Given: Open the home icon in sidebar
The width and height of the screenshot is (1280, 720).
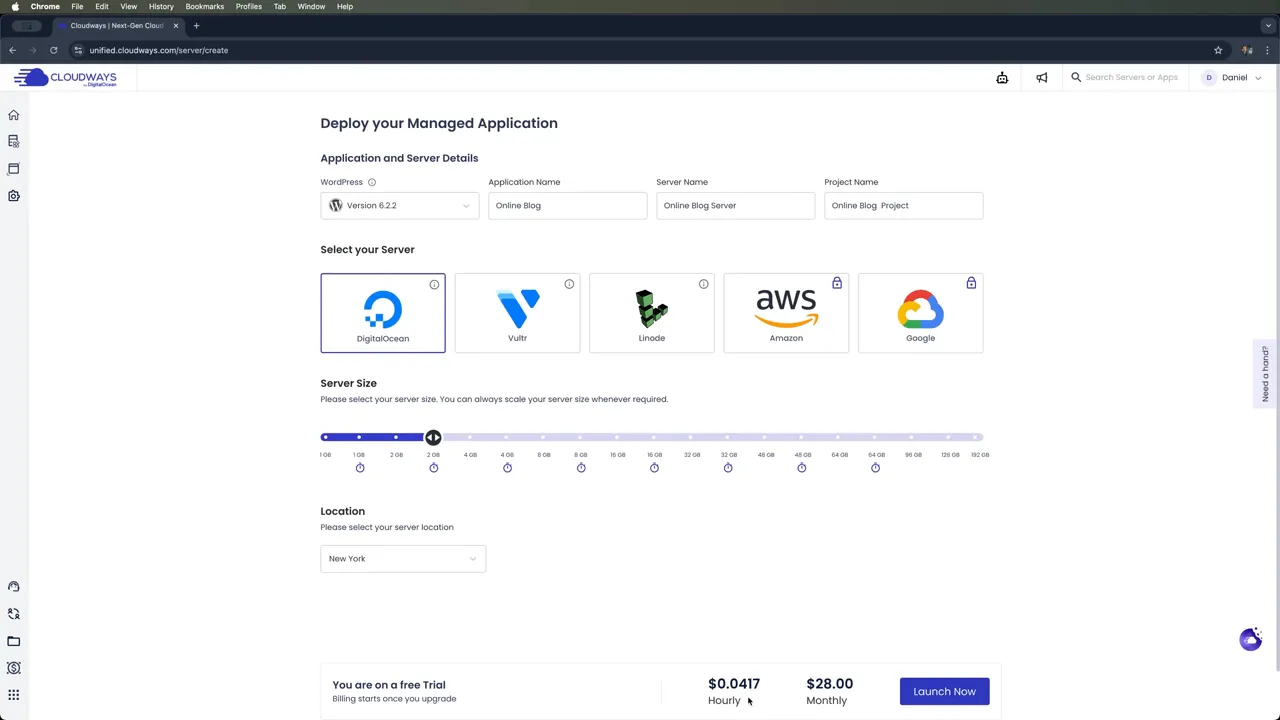Looking at the screenshot, I should (x=14, y=115).
